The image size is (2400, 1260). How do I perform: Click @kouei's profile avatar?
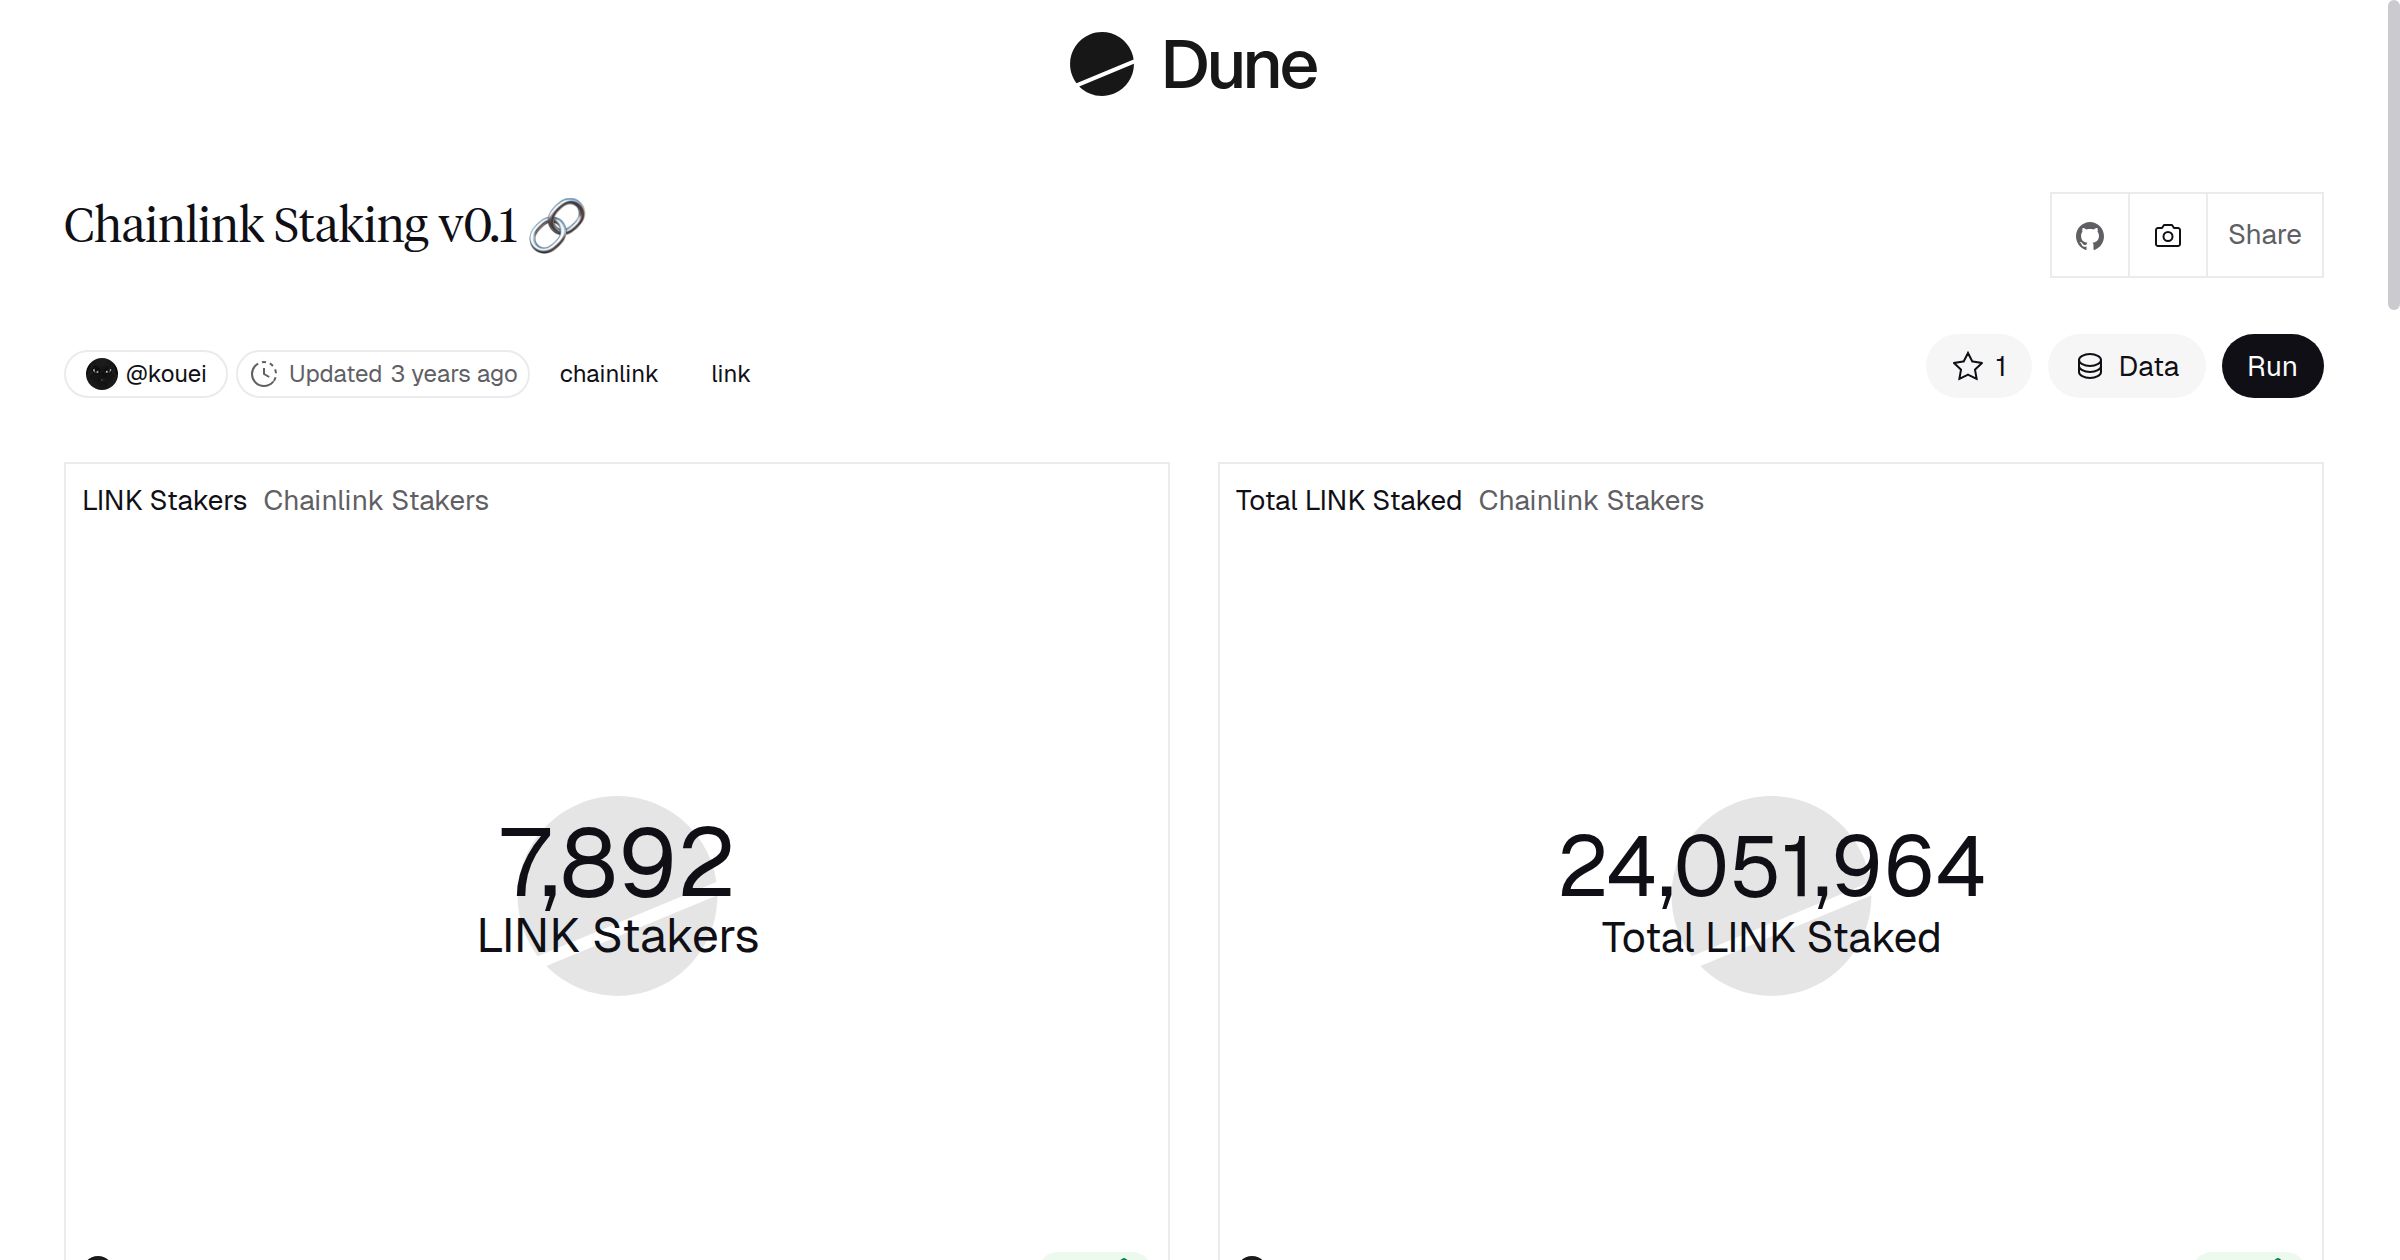pos(104,373)
